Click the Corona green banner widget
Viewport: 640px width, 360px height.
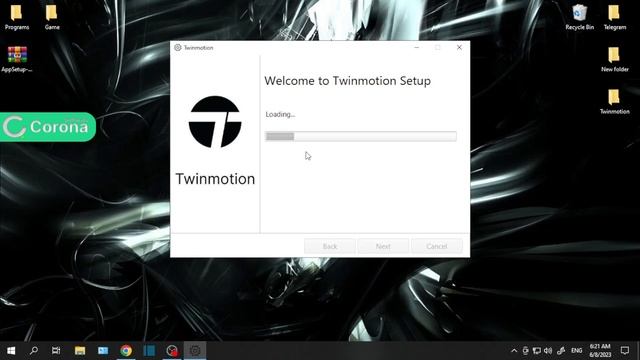point(48,127)
